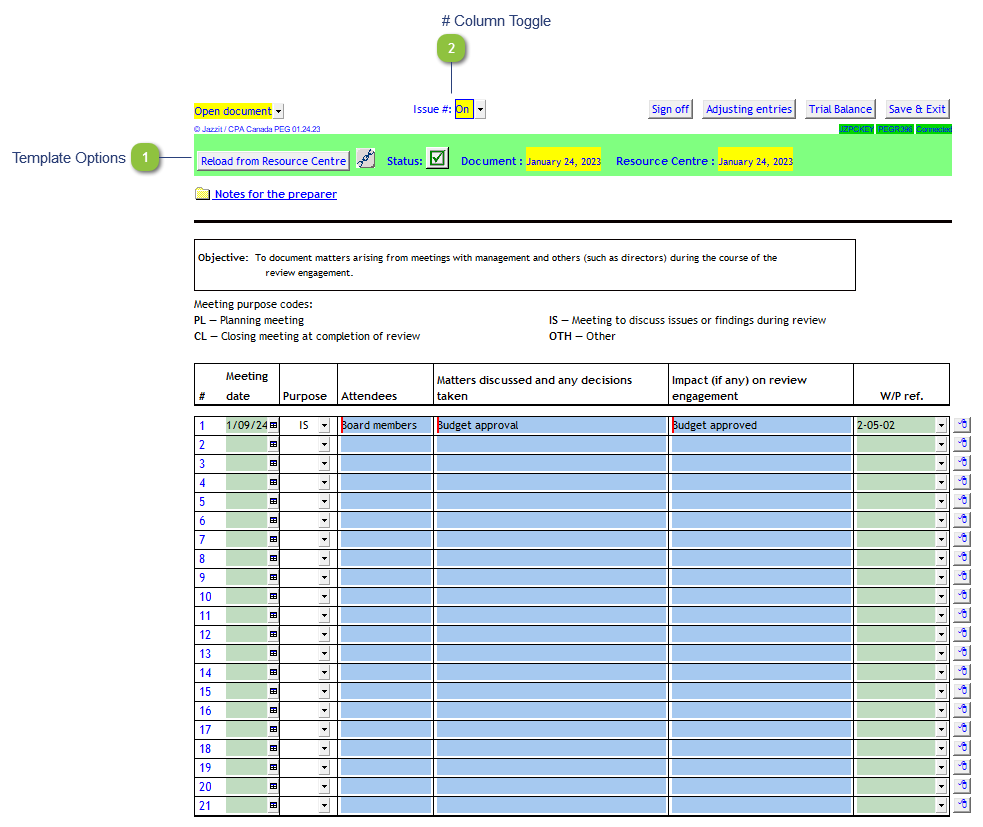
Task: Click the mouse icon at end of row 1
Action: [962, 424]
